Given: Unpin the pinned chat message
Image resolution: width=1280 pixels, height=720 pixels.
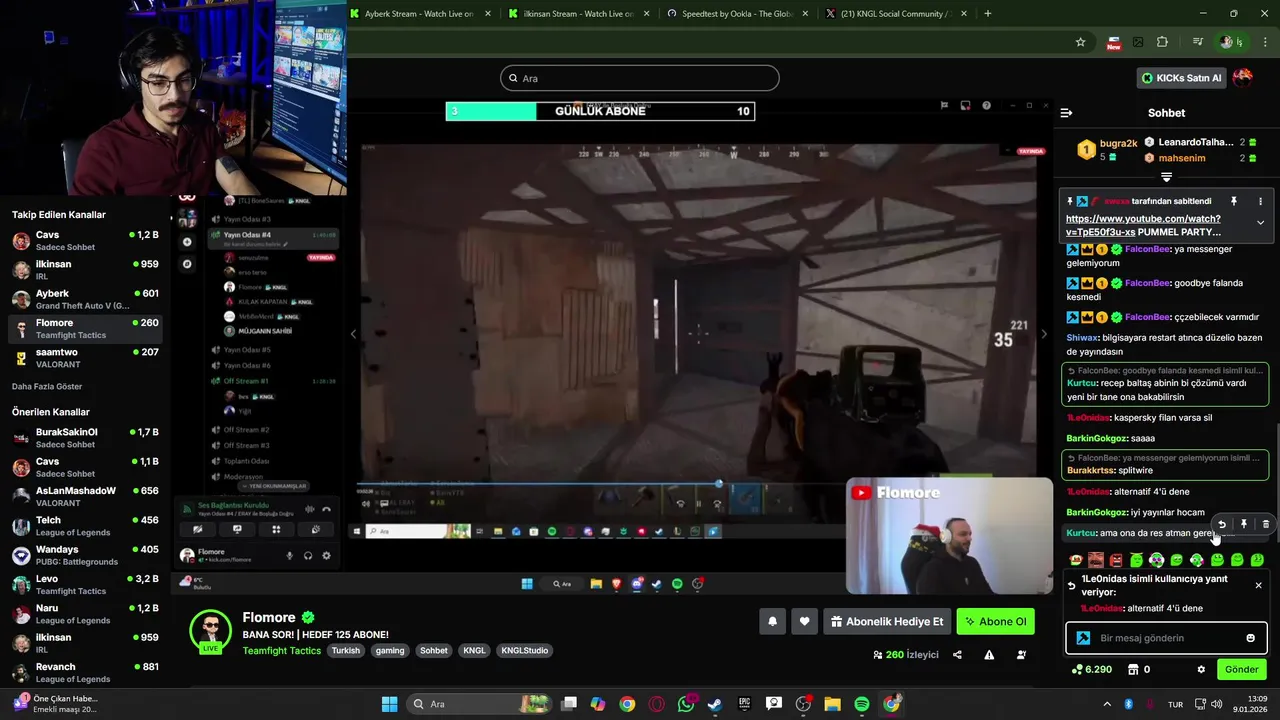Looking at the screenshot, I should [x=1234, y=201].
